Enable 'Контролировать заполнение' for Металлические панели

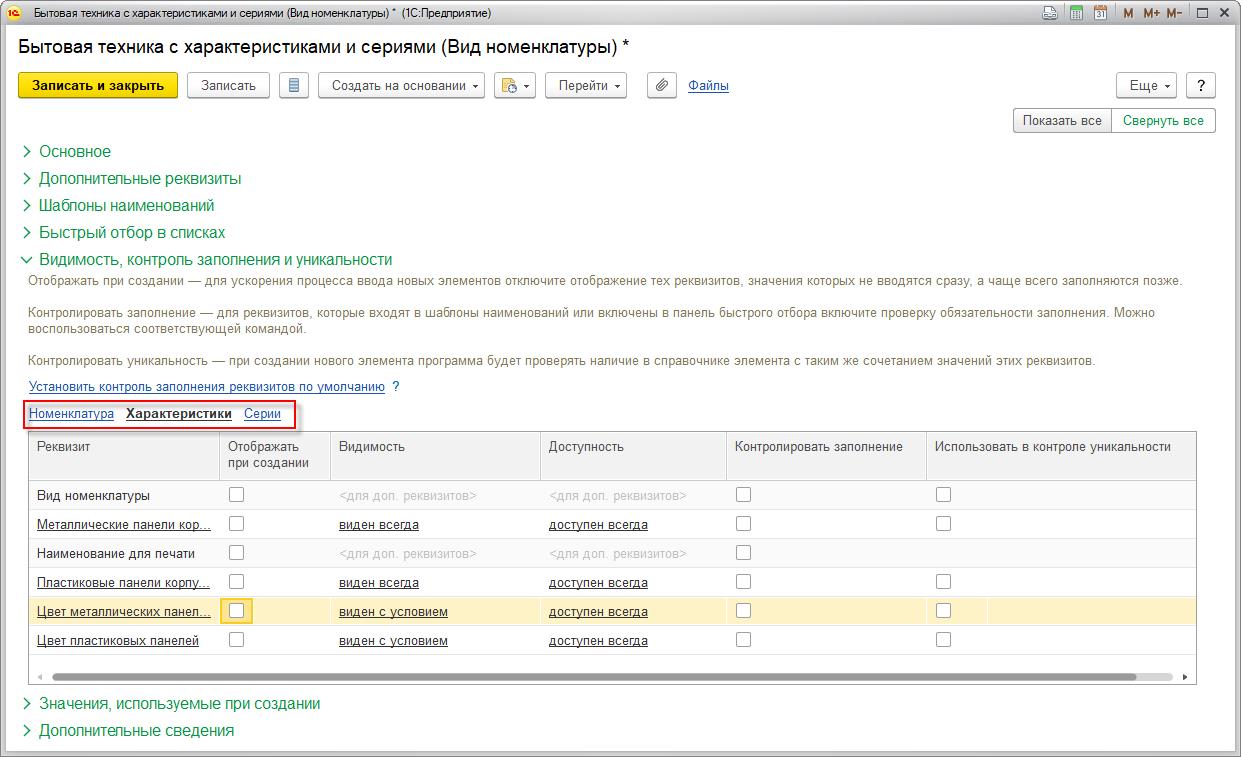tap(743, 523)
